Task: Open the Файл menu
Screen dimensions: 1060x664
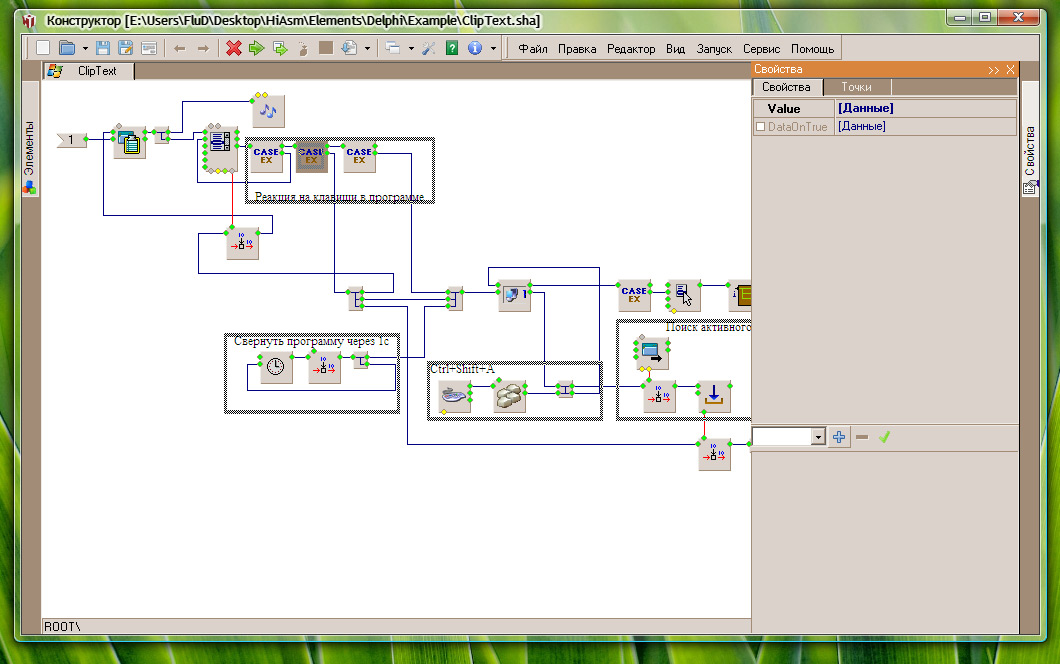Action: coord(532,49)
